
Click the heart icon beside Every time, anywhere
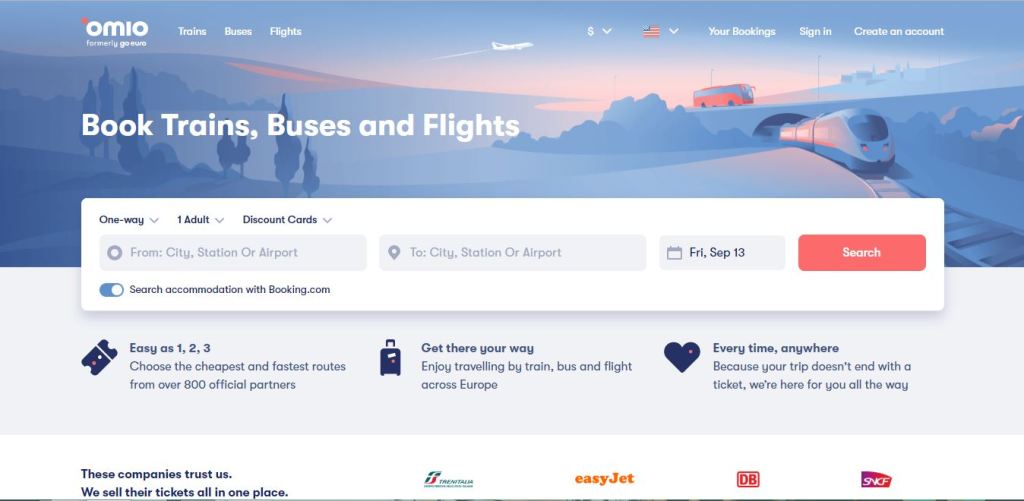682,357
